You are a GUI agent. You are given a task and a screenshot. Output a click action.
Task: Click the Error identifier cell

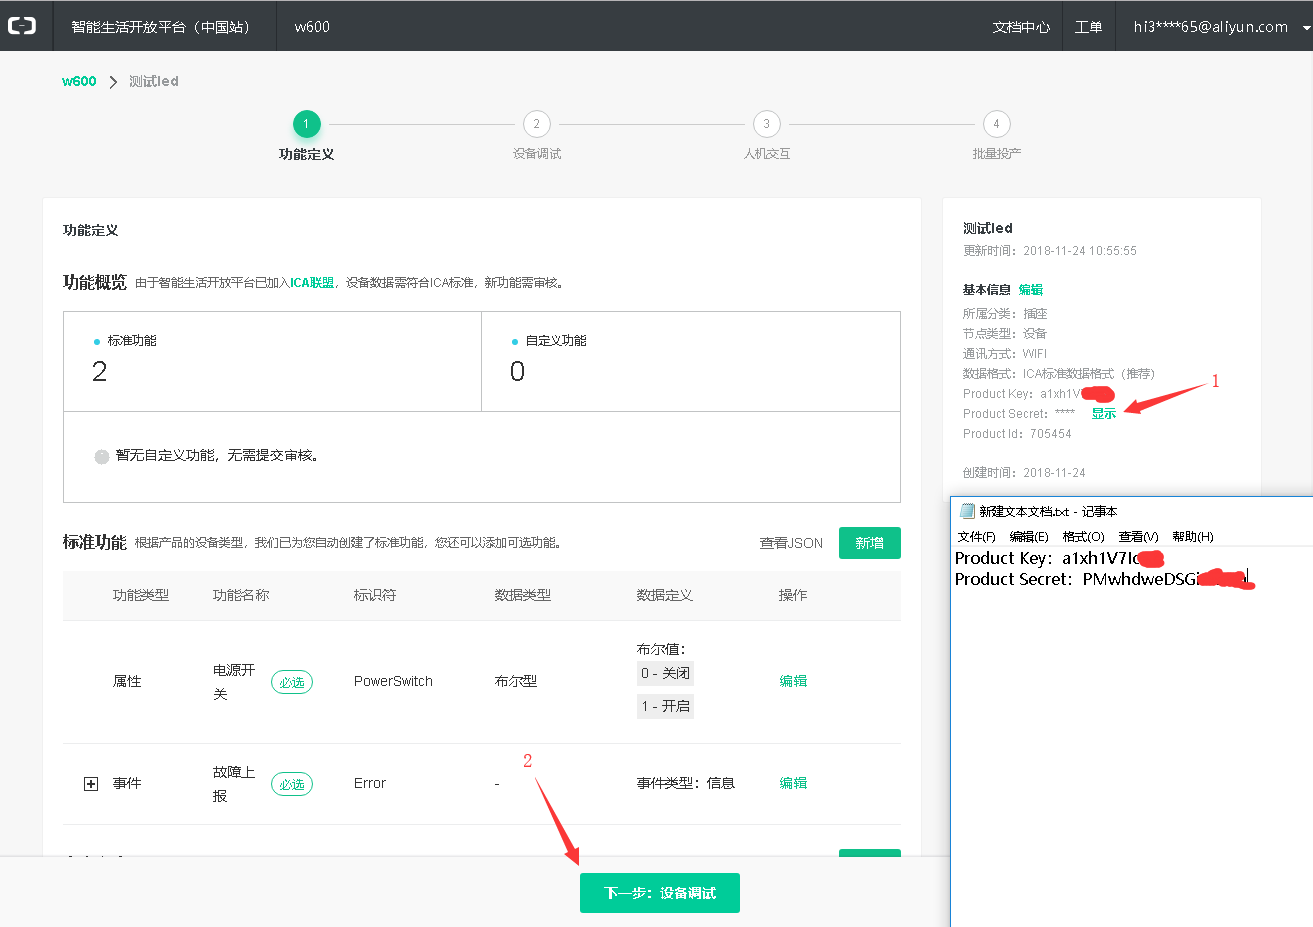click(370, 783)
